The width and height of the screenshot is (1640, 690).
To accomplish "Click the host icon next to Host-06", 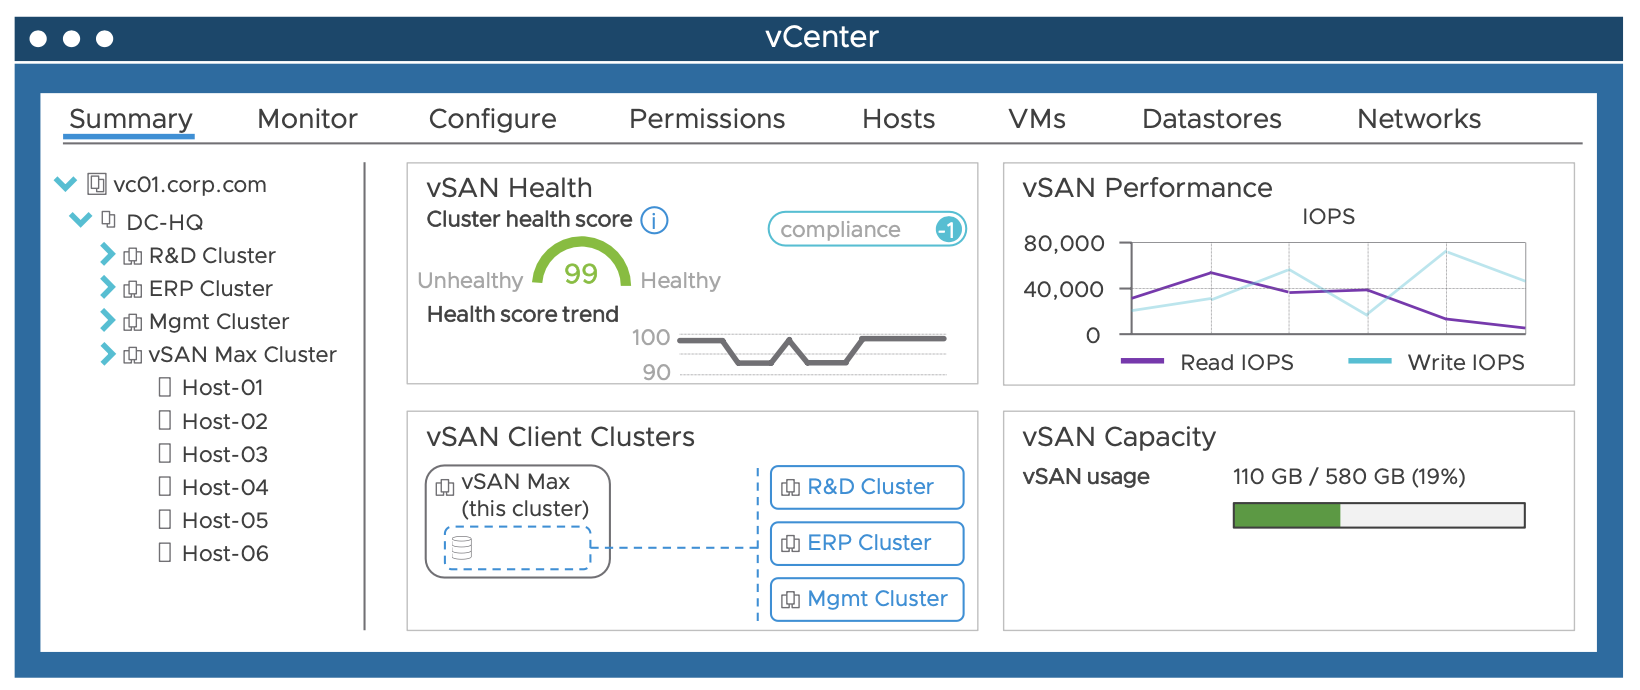I will pos(165,553).
